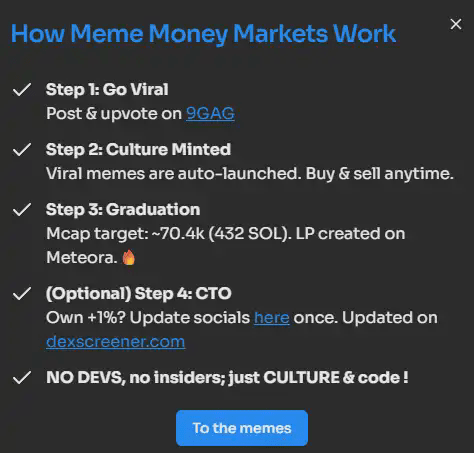The width and height of the screenshot is (474, 453).
Task: Click the checkmark beside Optional Step 4: CTO
Action: 22,294
